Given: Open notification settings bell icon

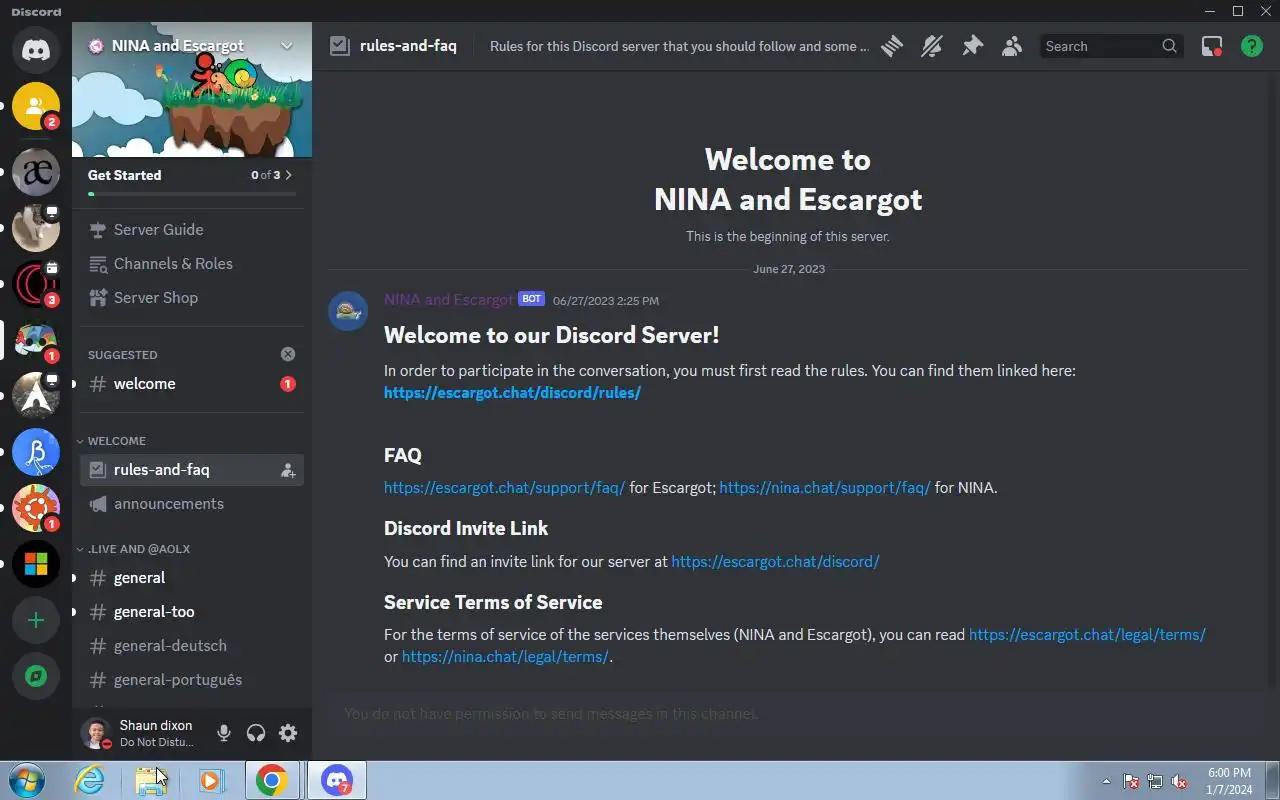Looking at the screenshot, I should pos(932,46).
